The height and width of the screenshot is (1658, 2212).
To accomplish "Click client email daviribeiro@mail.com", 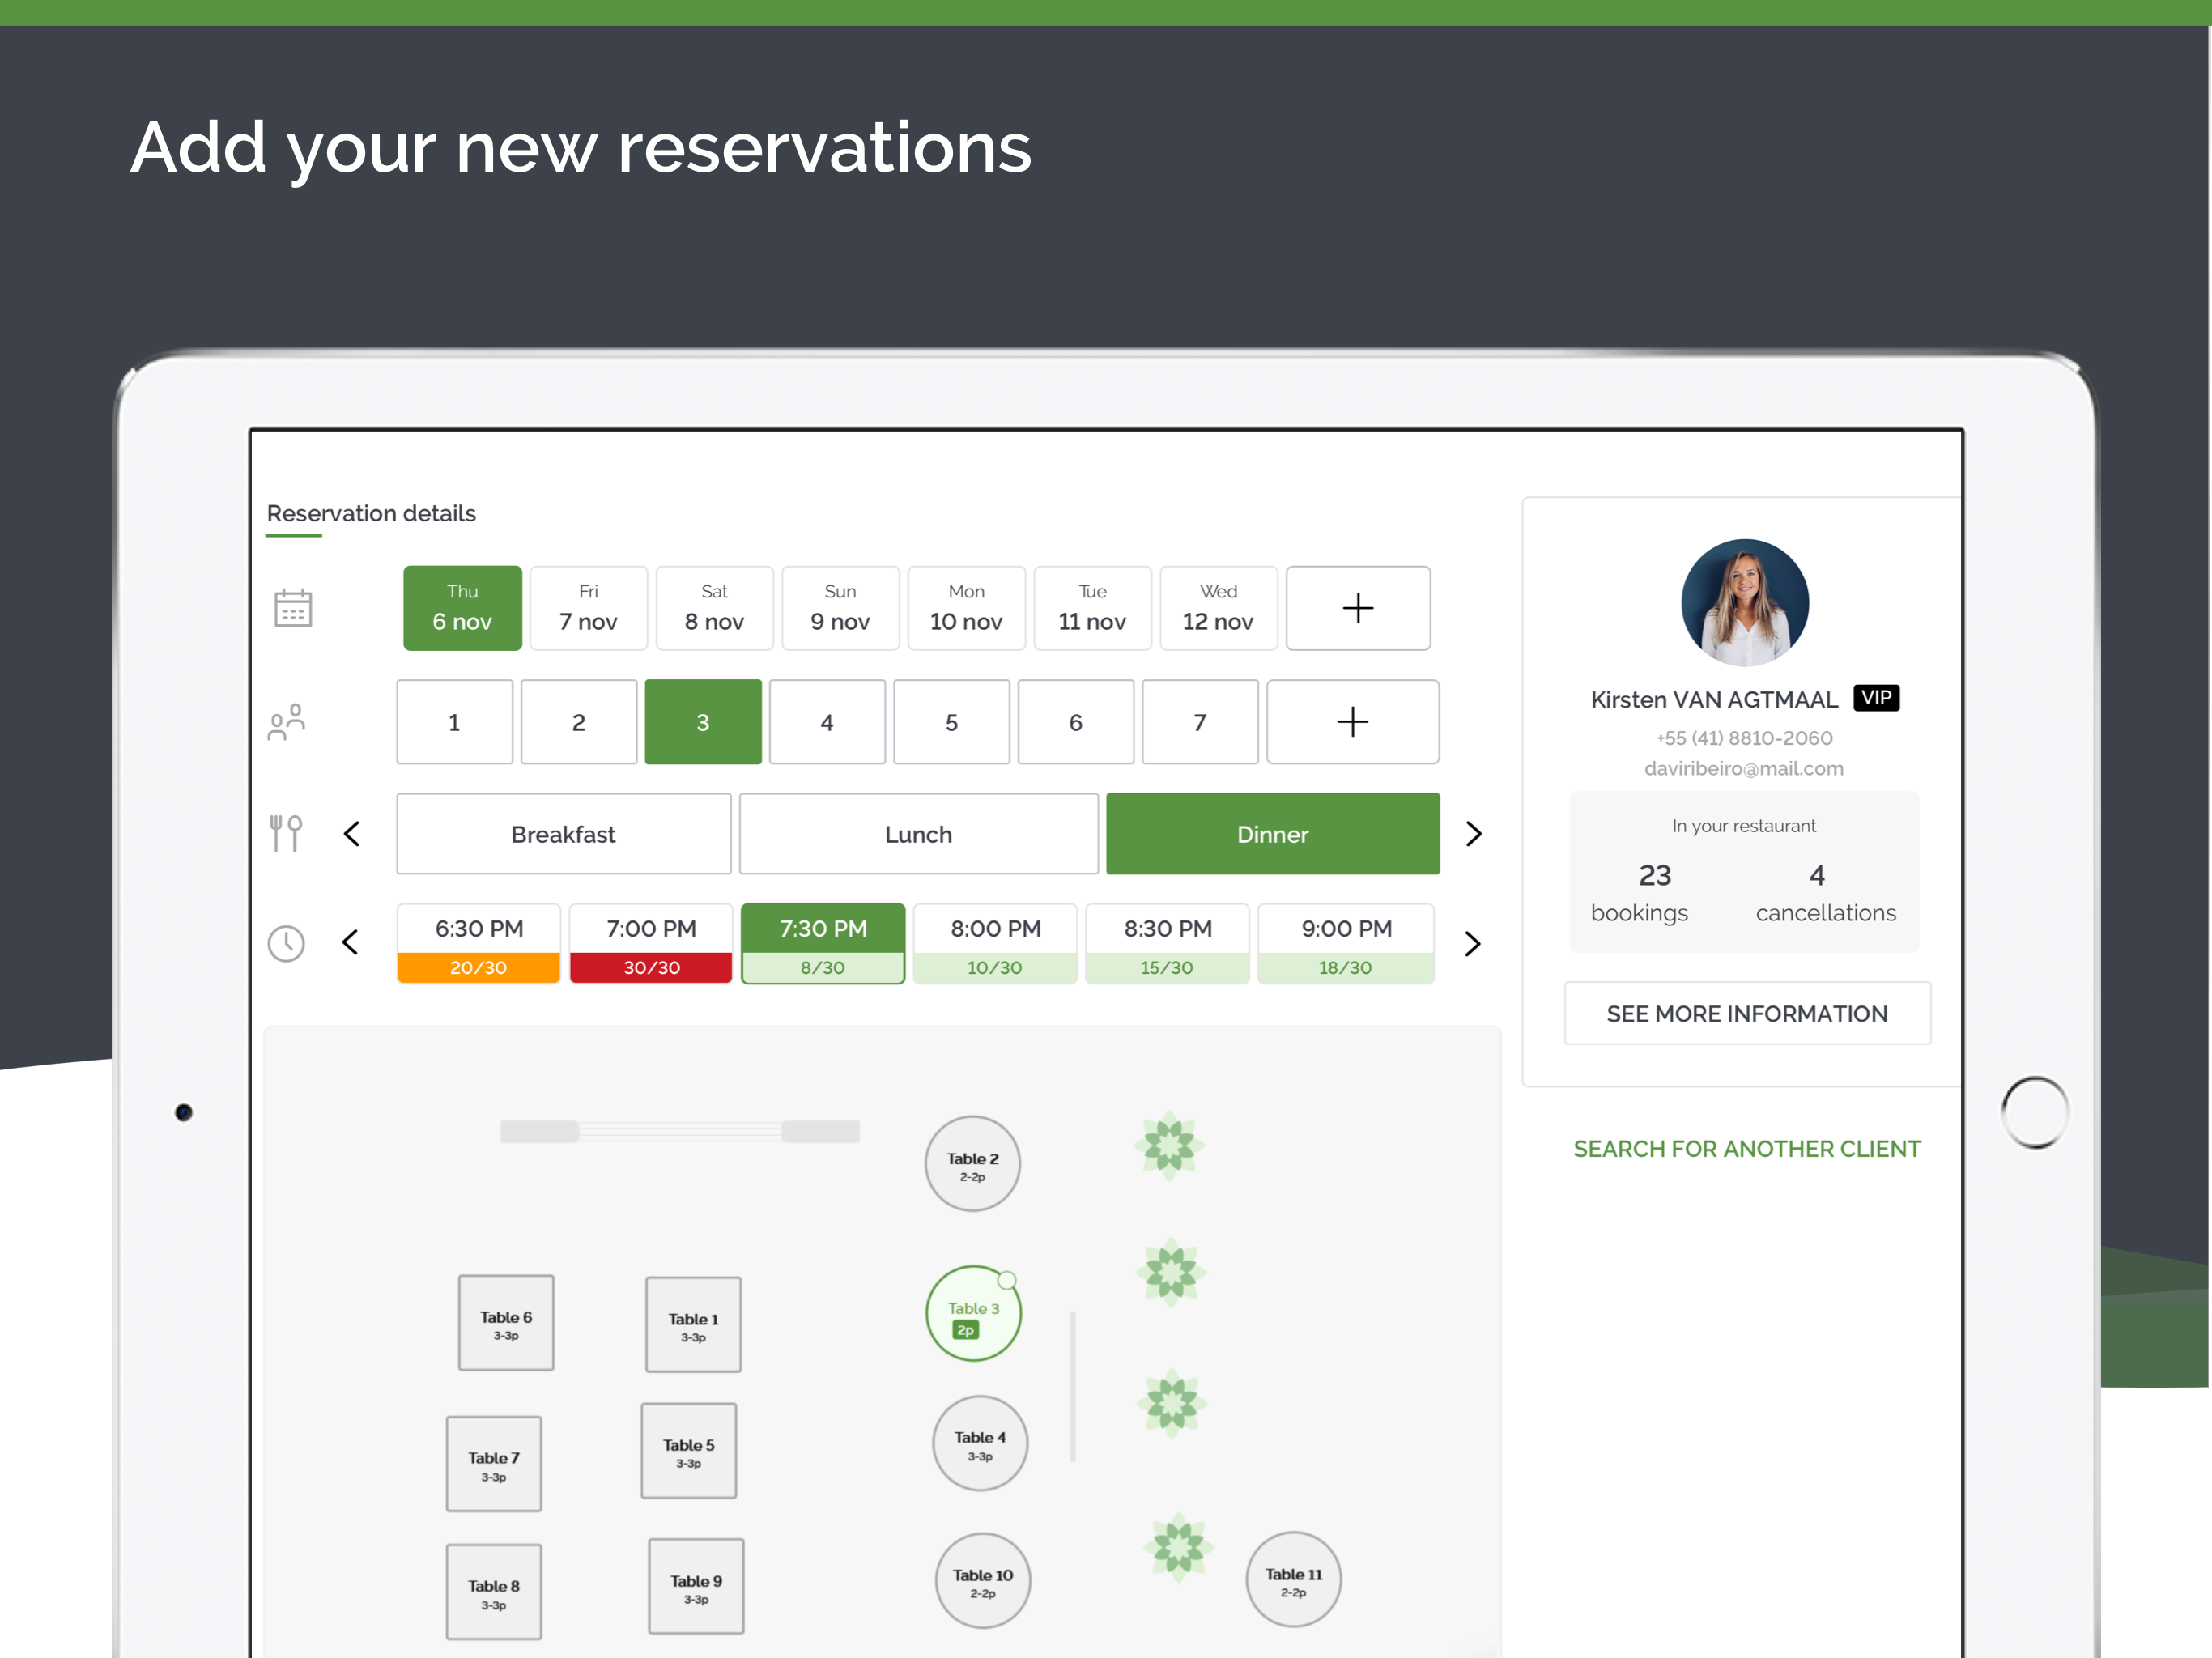I will pos(1744,768).
